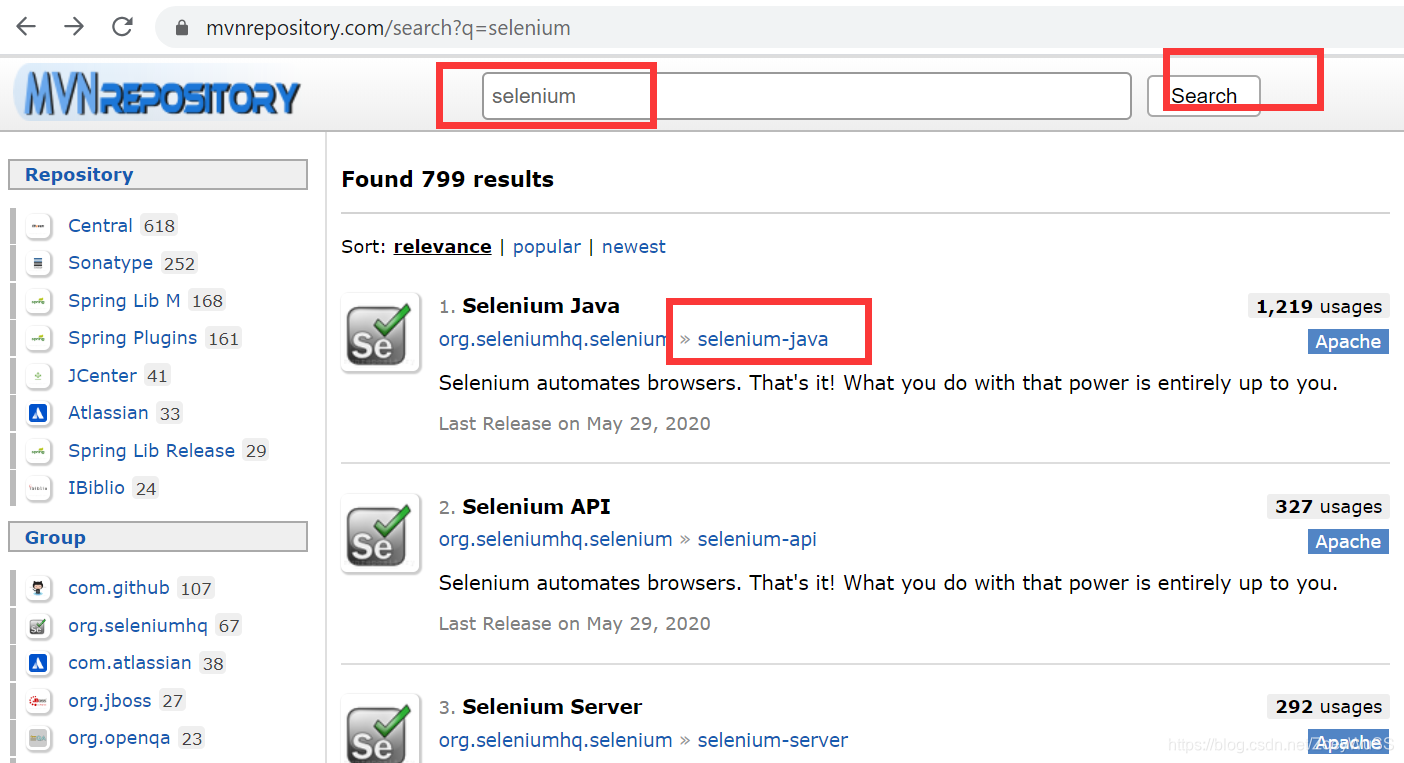Reload the page with the refresh icon
The width and height of the screenshot is (1404, 763).
pyautogui.click(x=123, y=27)
